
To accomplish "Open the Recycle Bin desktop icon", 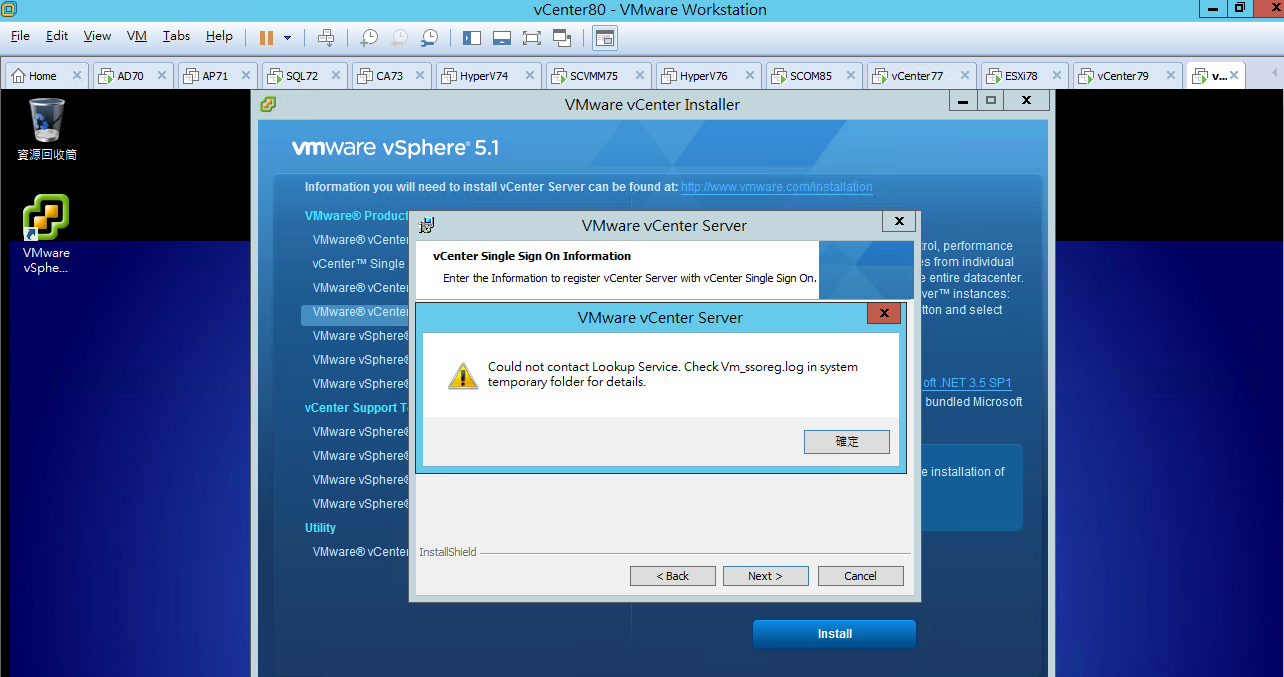I will (x=47, y=129).
